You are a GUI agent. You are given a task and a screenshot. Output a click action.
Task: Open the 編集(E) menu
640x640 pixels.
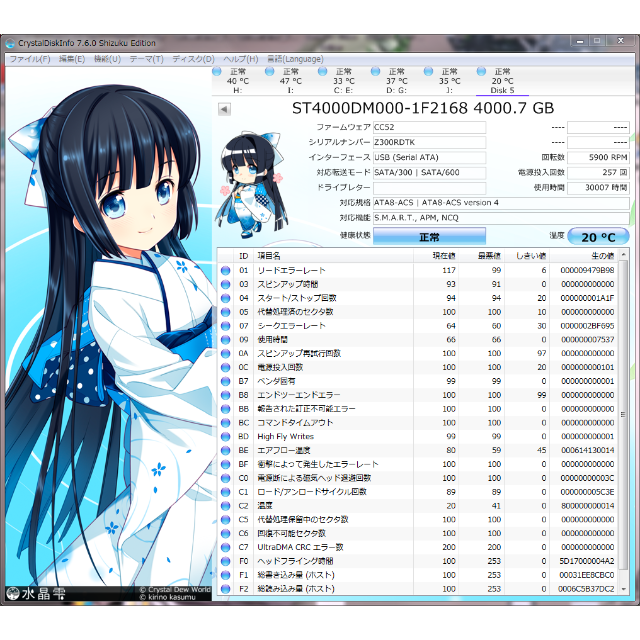pyautogui.click(x=72, y=59)
